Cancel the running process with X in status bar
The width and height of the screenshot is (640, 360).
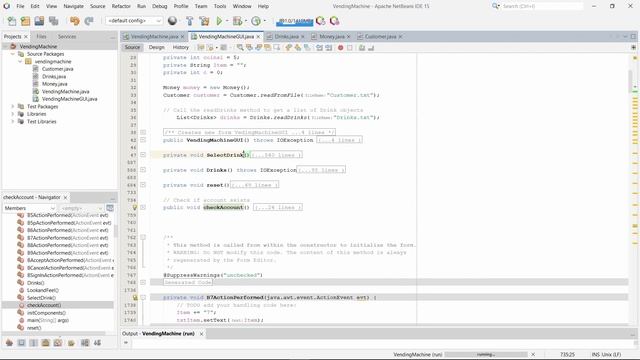click(x=533, y=354)
